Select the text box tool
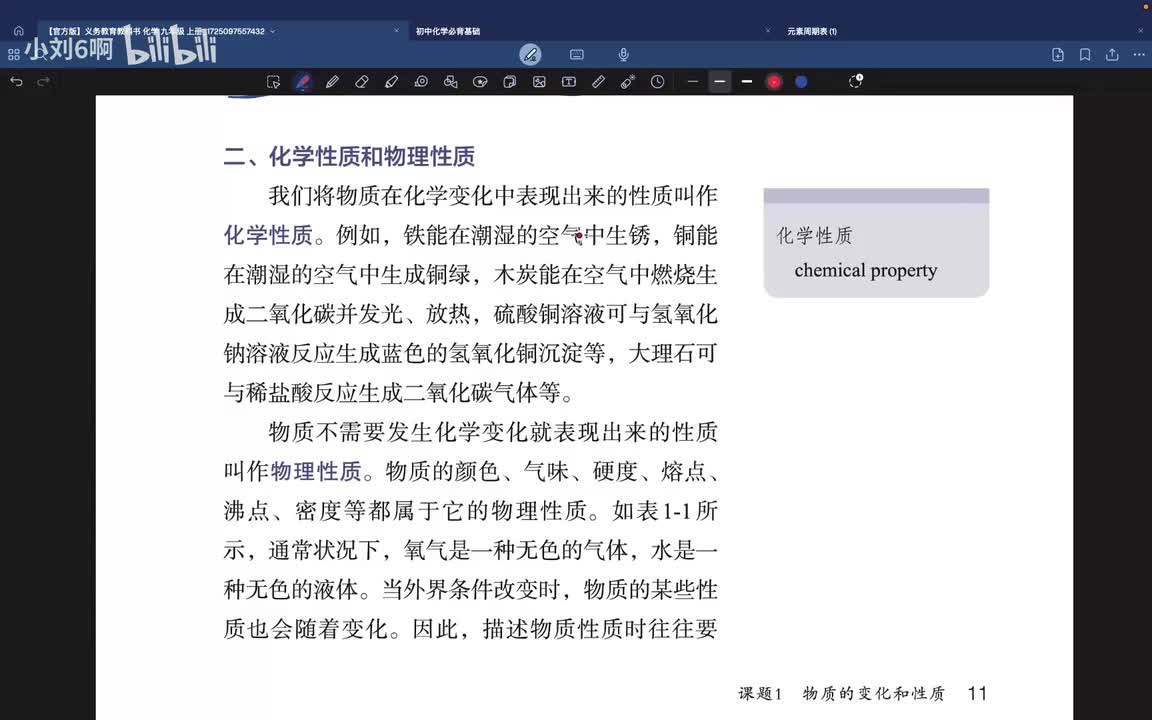1152x720 pixels. coord(569,82)
